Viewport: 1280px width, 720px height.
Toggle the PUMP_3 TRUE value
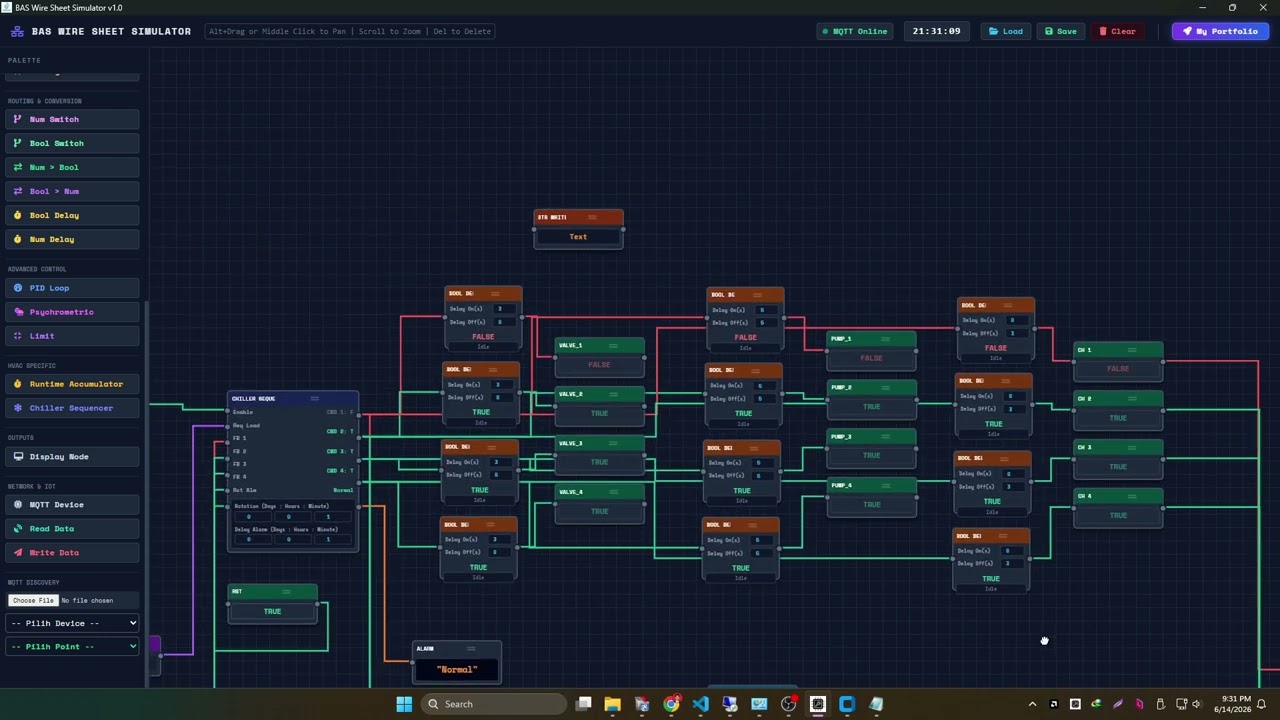[x=871, y=456]
